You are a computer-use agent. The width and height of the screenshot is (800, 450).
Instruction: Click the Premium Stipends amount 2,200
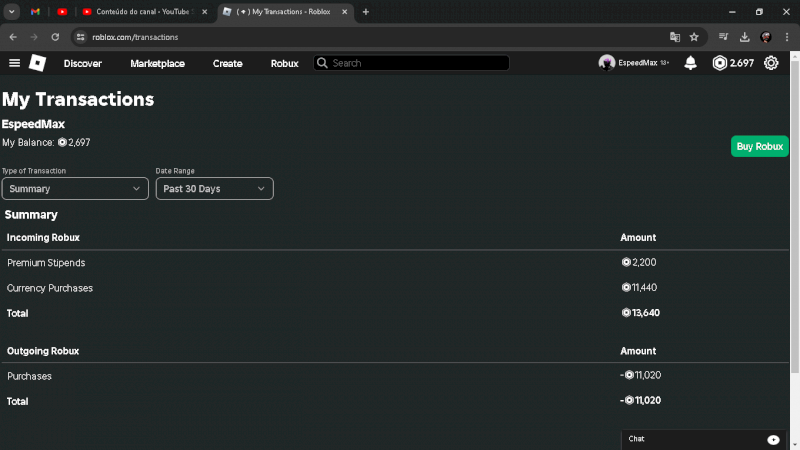pos(639,262)
